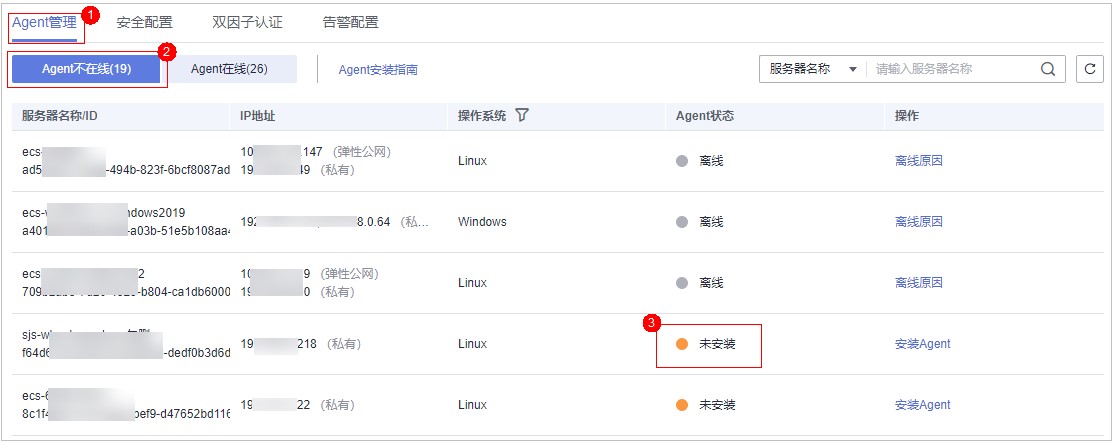Viewport: 1113px width, 443px height.
Task: Click the orange dot in last row
Action: [x=682, y=405]
